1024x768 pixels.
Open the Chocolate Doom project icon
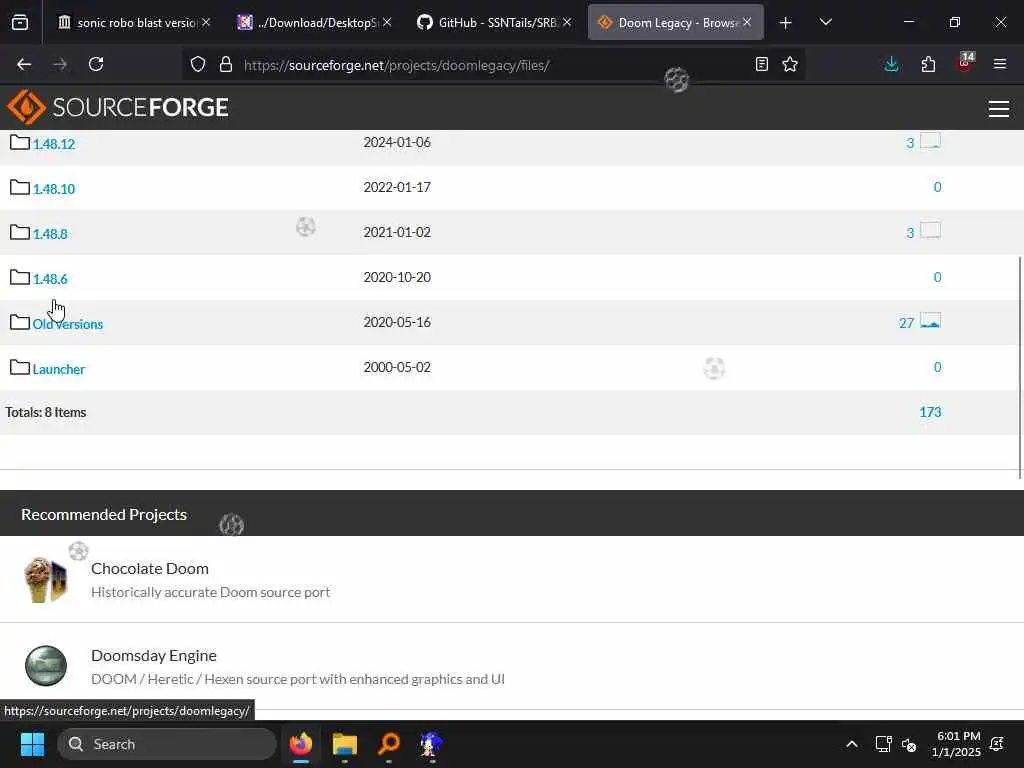pyautogui.click(x=46, y=579)
